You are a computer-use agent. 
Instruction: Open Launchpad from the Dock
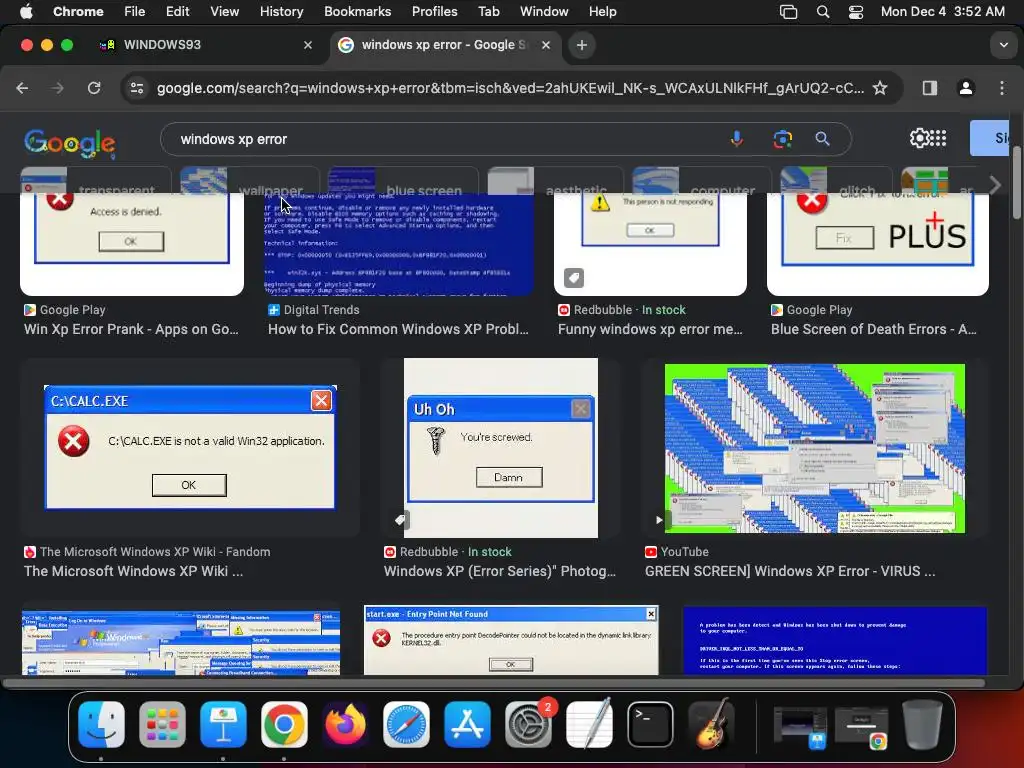point(162,724)
